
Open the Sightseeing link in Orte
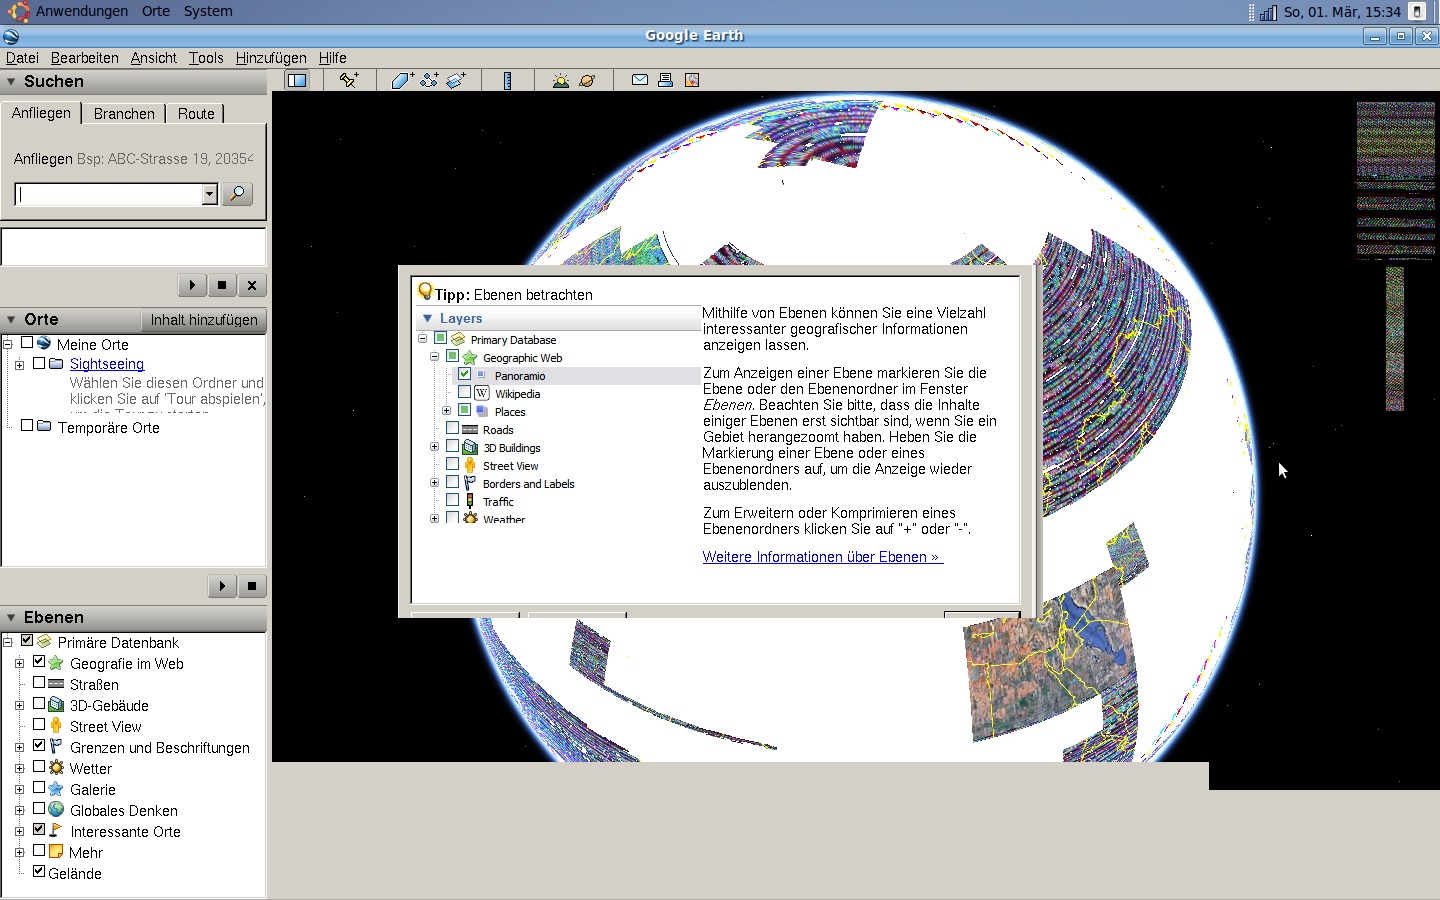point(107,364)
